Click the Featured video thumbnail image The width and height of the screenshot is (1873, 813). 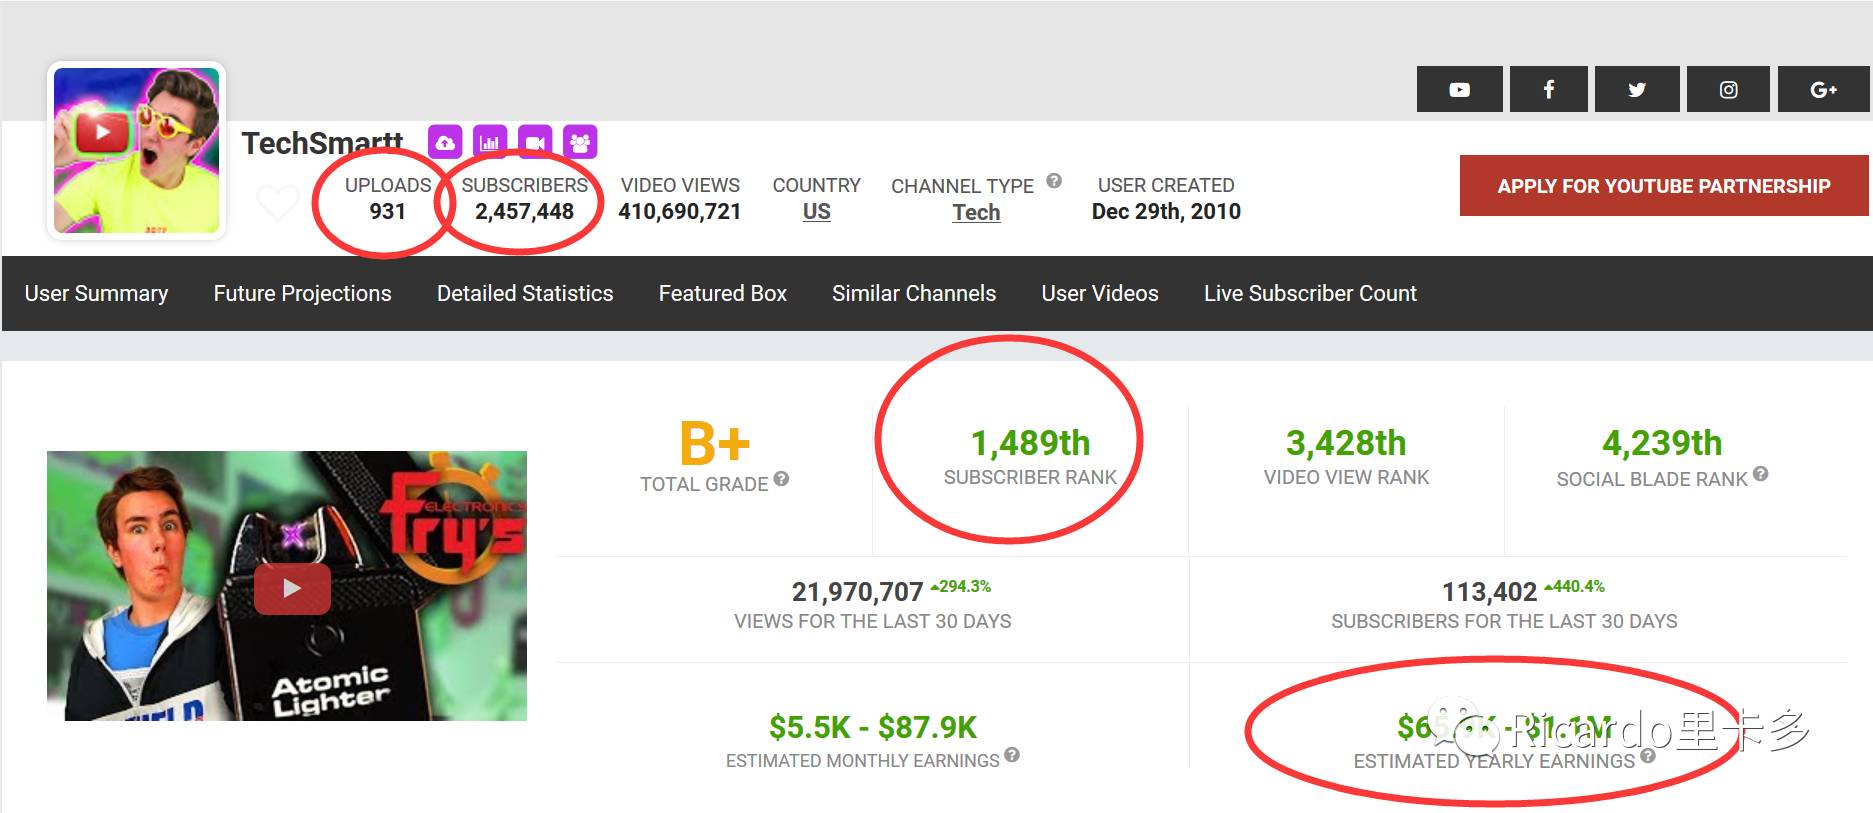[x=287, y=586]
